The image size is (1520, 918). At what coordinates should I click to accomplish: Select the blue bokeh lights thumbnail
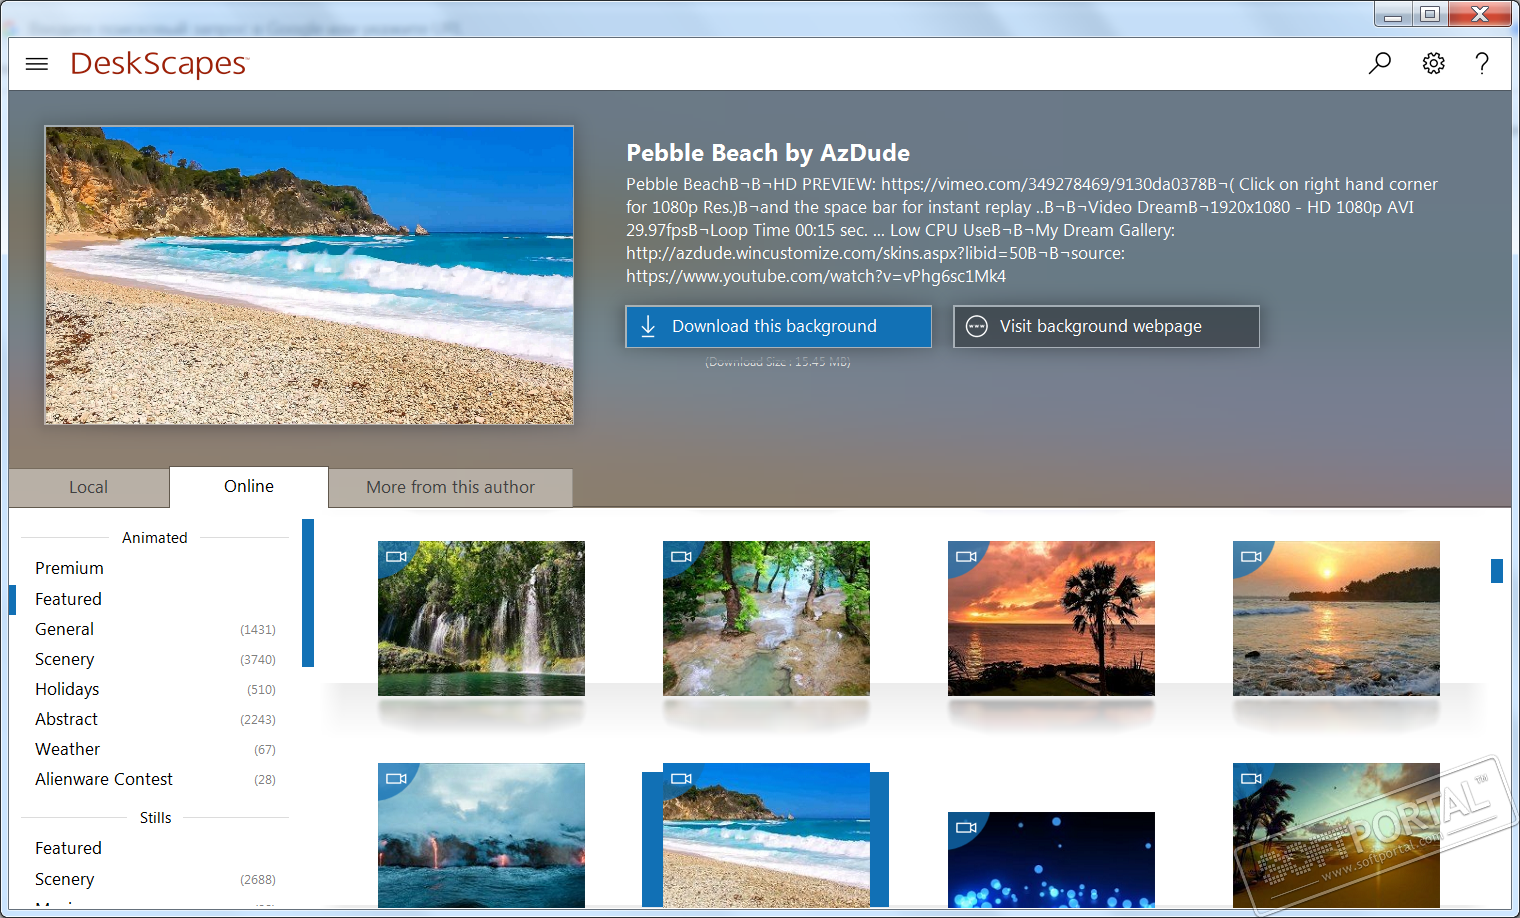[x=1051, y=860]
